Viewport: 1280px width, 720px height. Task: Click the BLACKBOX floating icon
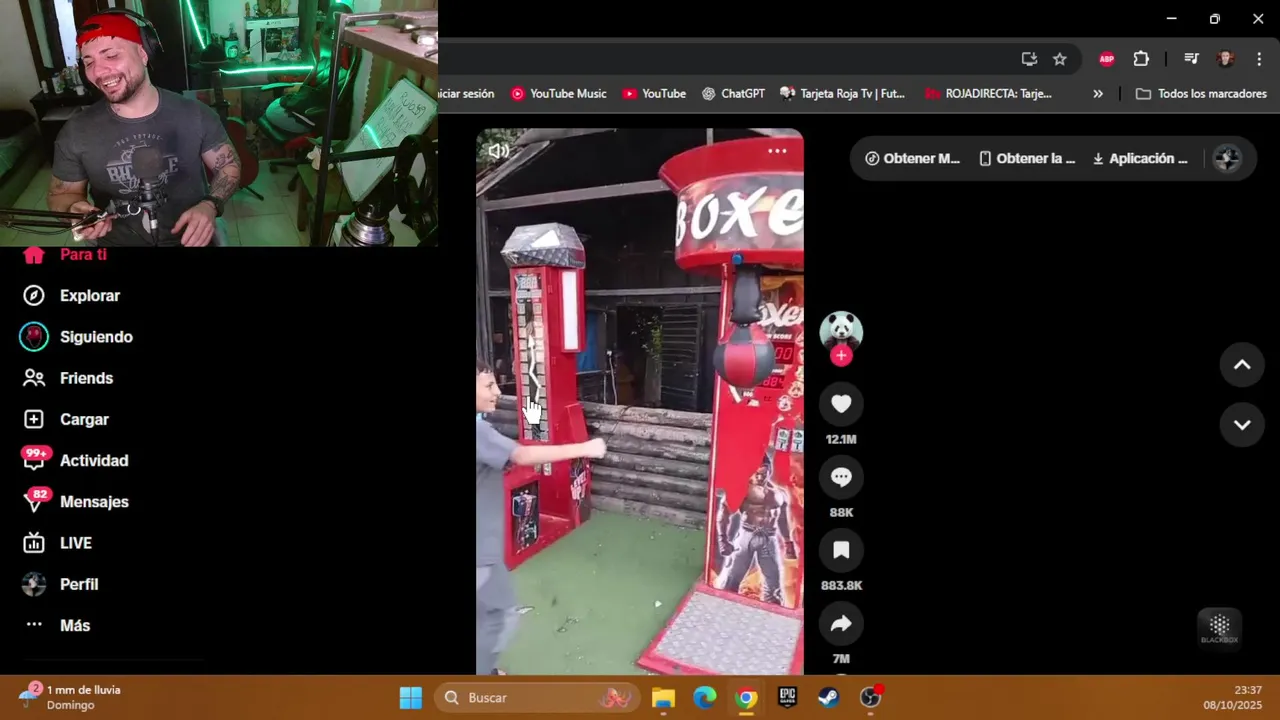tap(1219, 628)
